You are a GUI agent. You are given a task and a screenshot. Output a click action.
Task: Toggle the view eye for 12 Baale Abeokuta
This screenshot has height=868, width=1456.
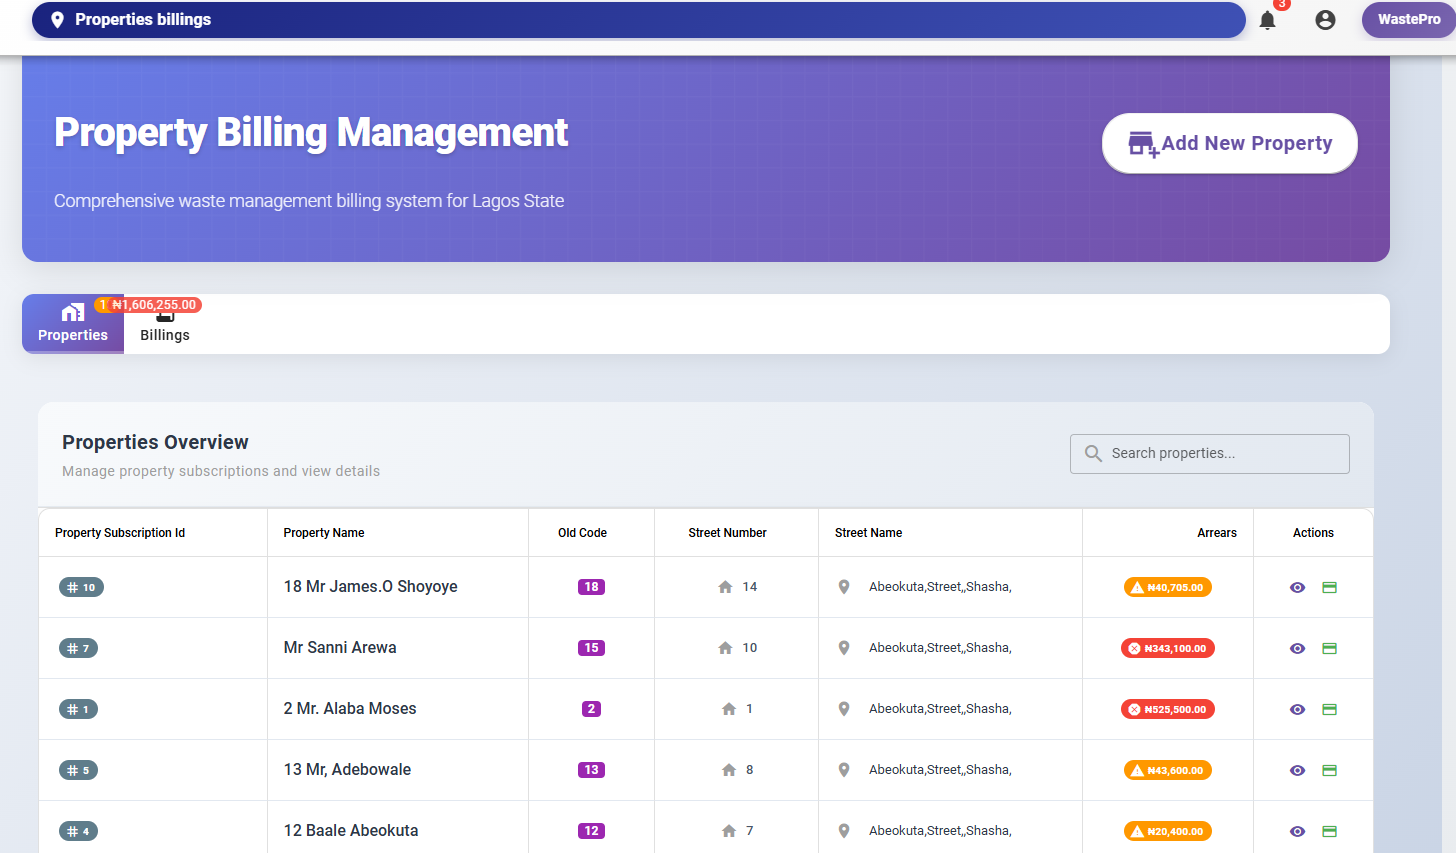[1297, 831]
